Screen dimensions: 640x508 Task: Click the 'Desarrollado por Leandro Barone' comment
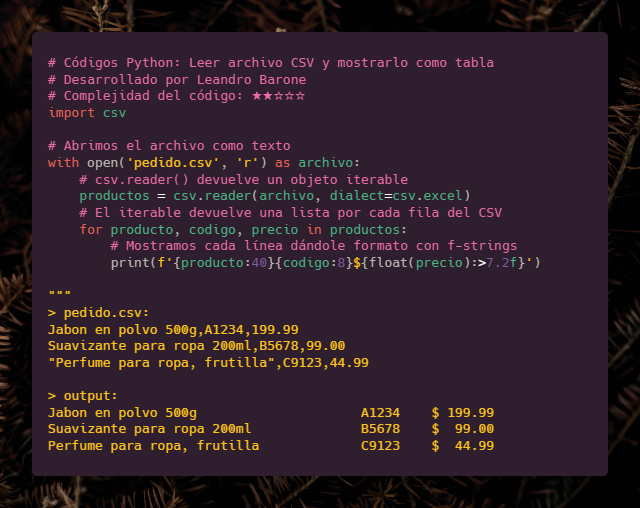click(x=177, y=80)
